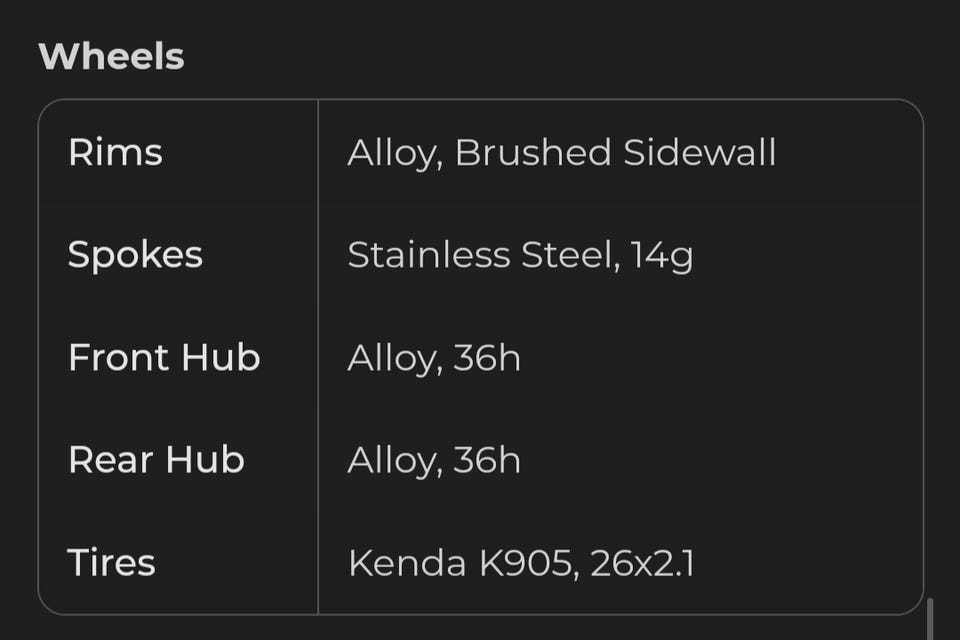Click the Front Hub 'Alloy, 36h' value
Image resolution: width=960 pixels, height=640 pixels.
(x=434, y=358)
